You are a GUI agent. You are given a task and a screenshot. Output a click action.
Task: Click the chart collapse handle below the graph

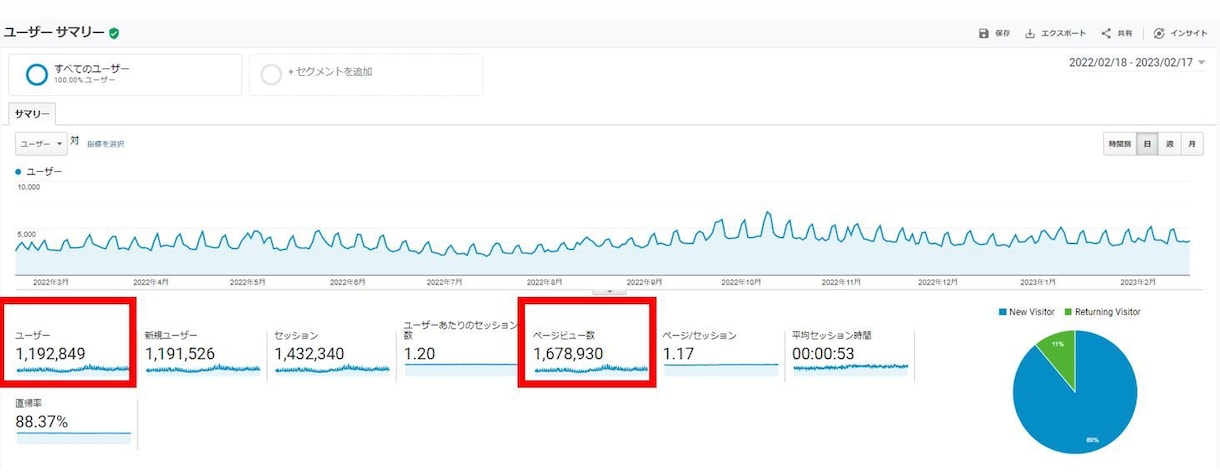(x=610, y=291)
